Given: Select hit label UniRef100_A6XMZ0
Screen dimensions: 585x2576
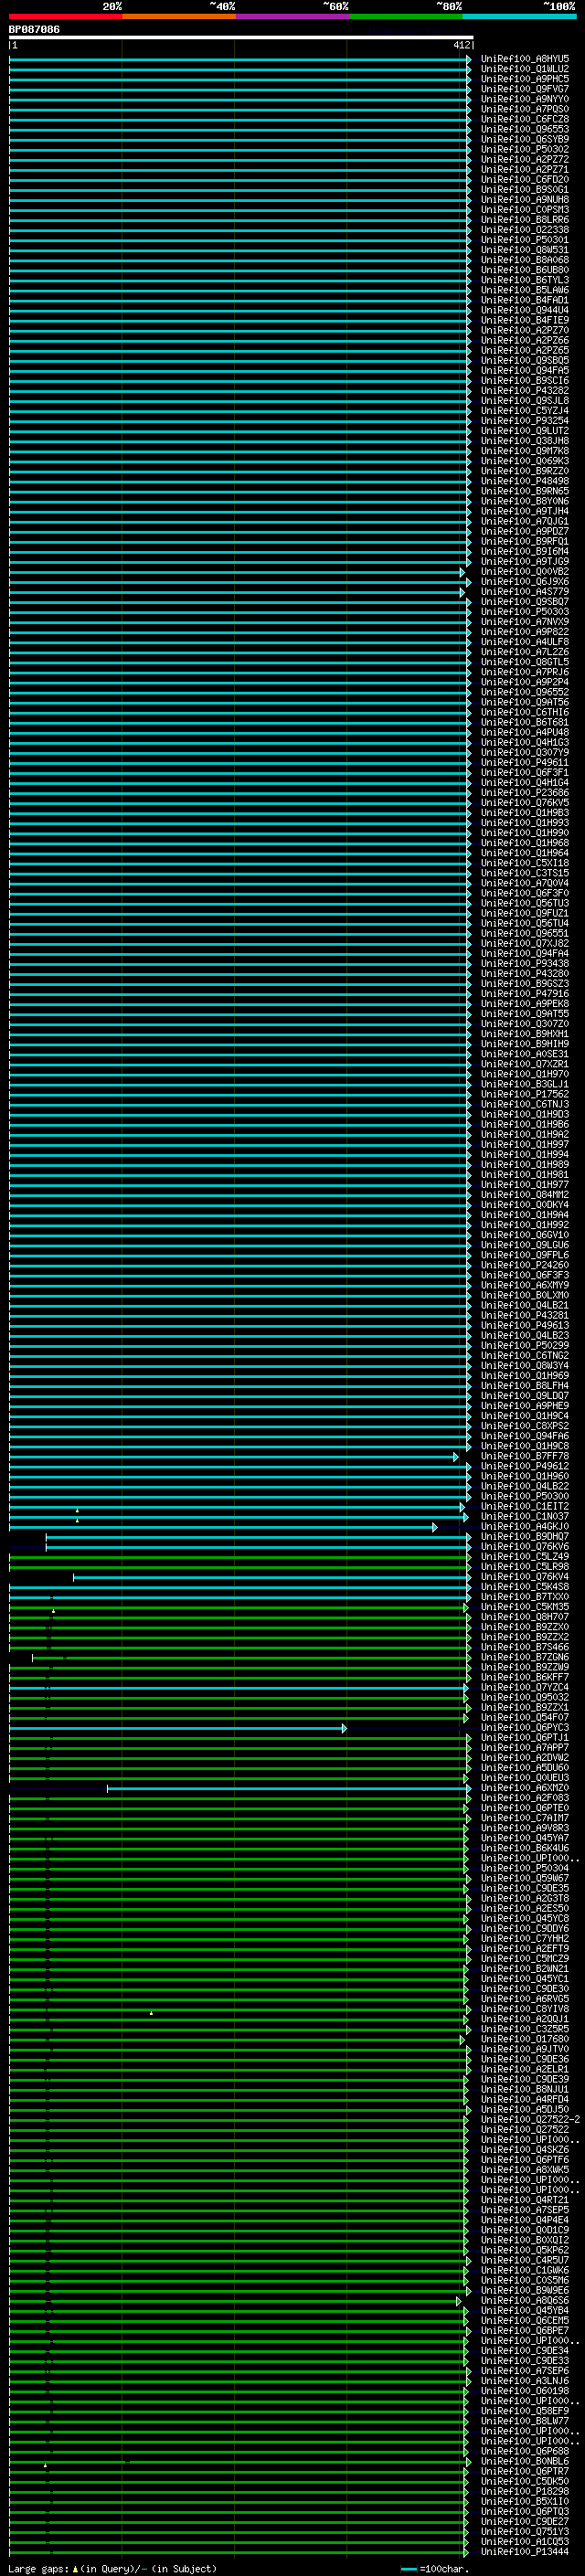Looking at the screenshot, I should (x=525, y=1788).
